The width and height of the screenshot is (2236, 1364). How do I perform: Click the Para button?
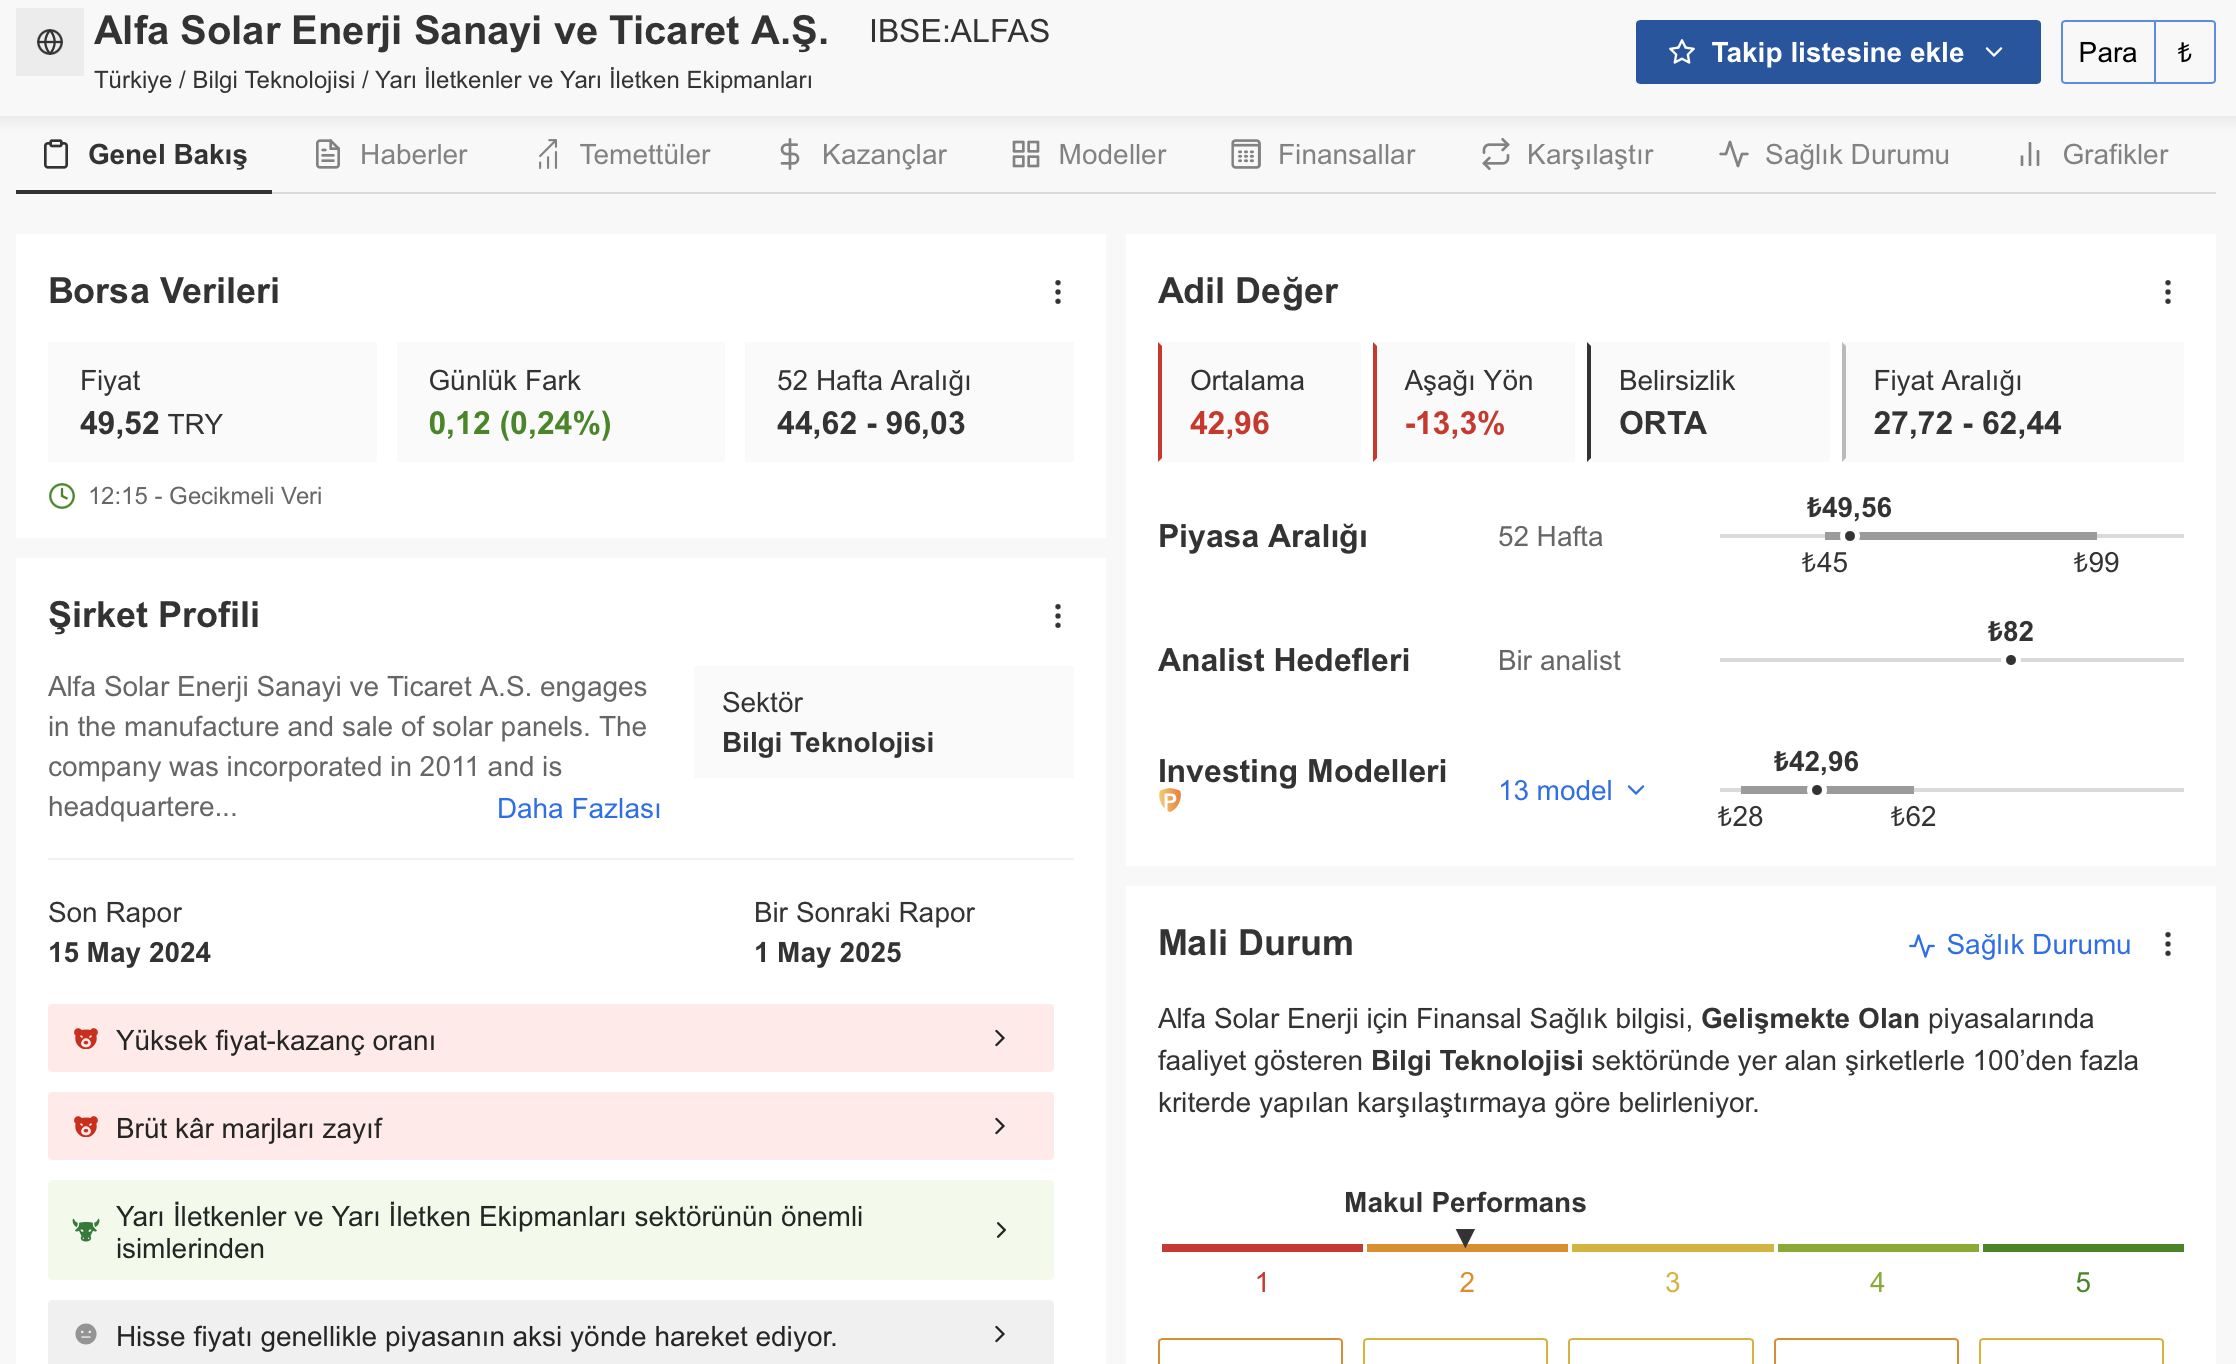(x=2108, y=52)
